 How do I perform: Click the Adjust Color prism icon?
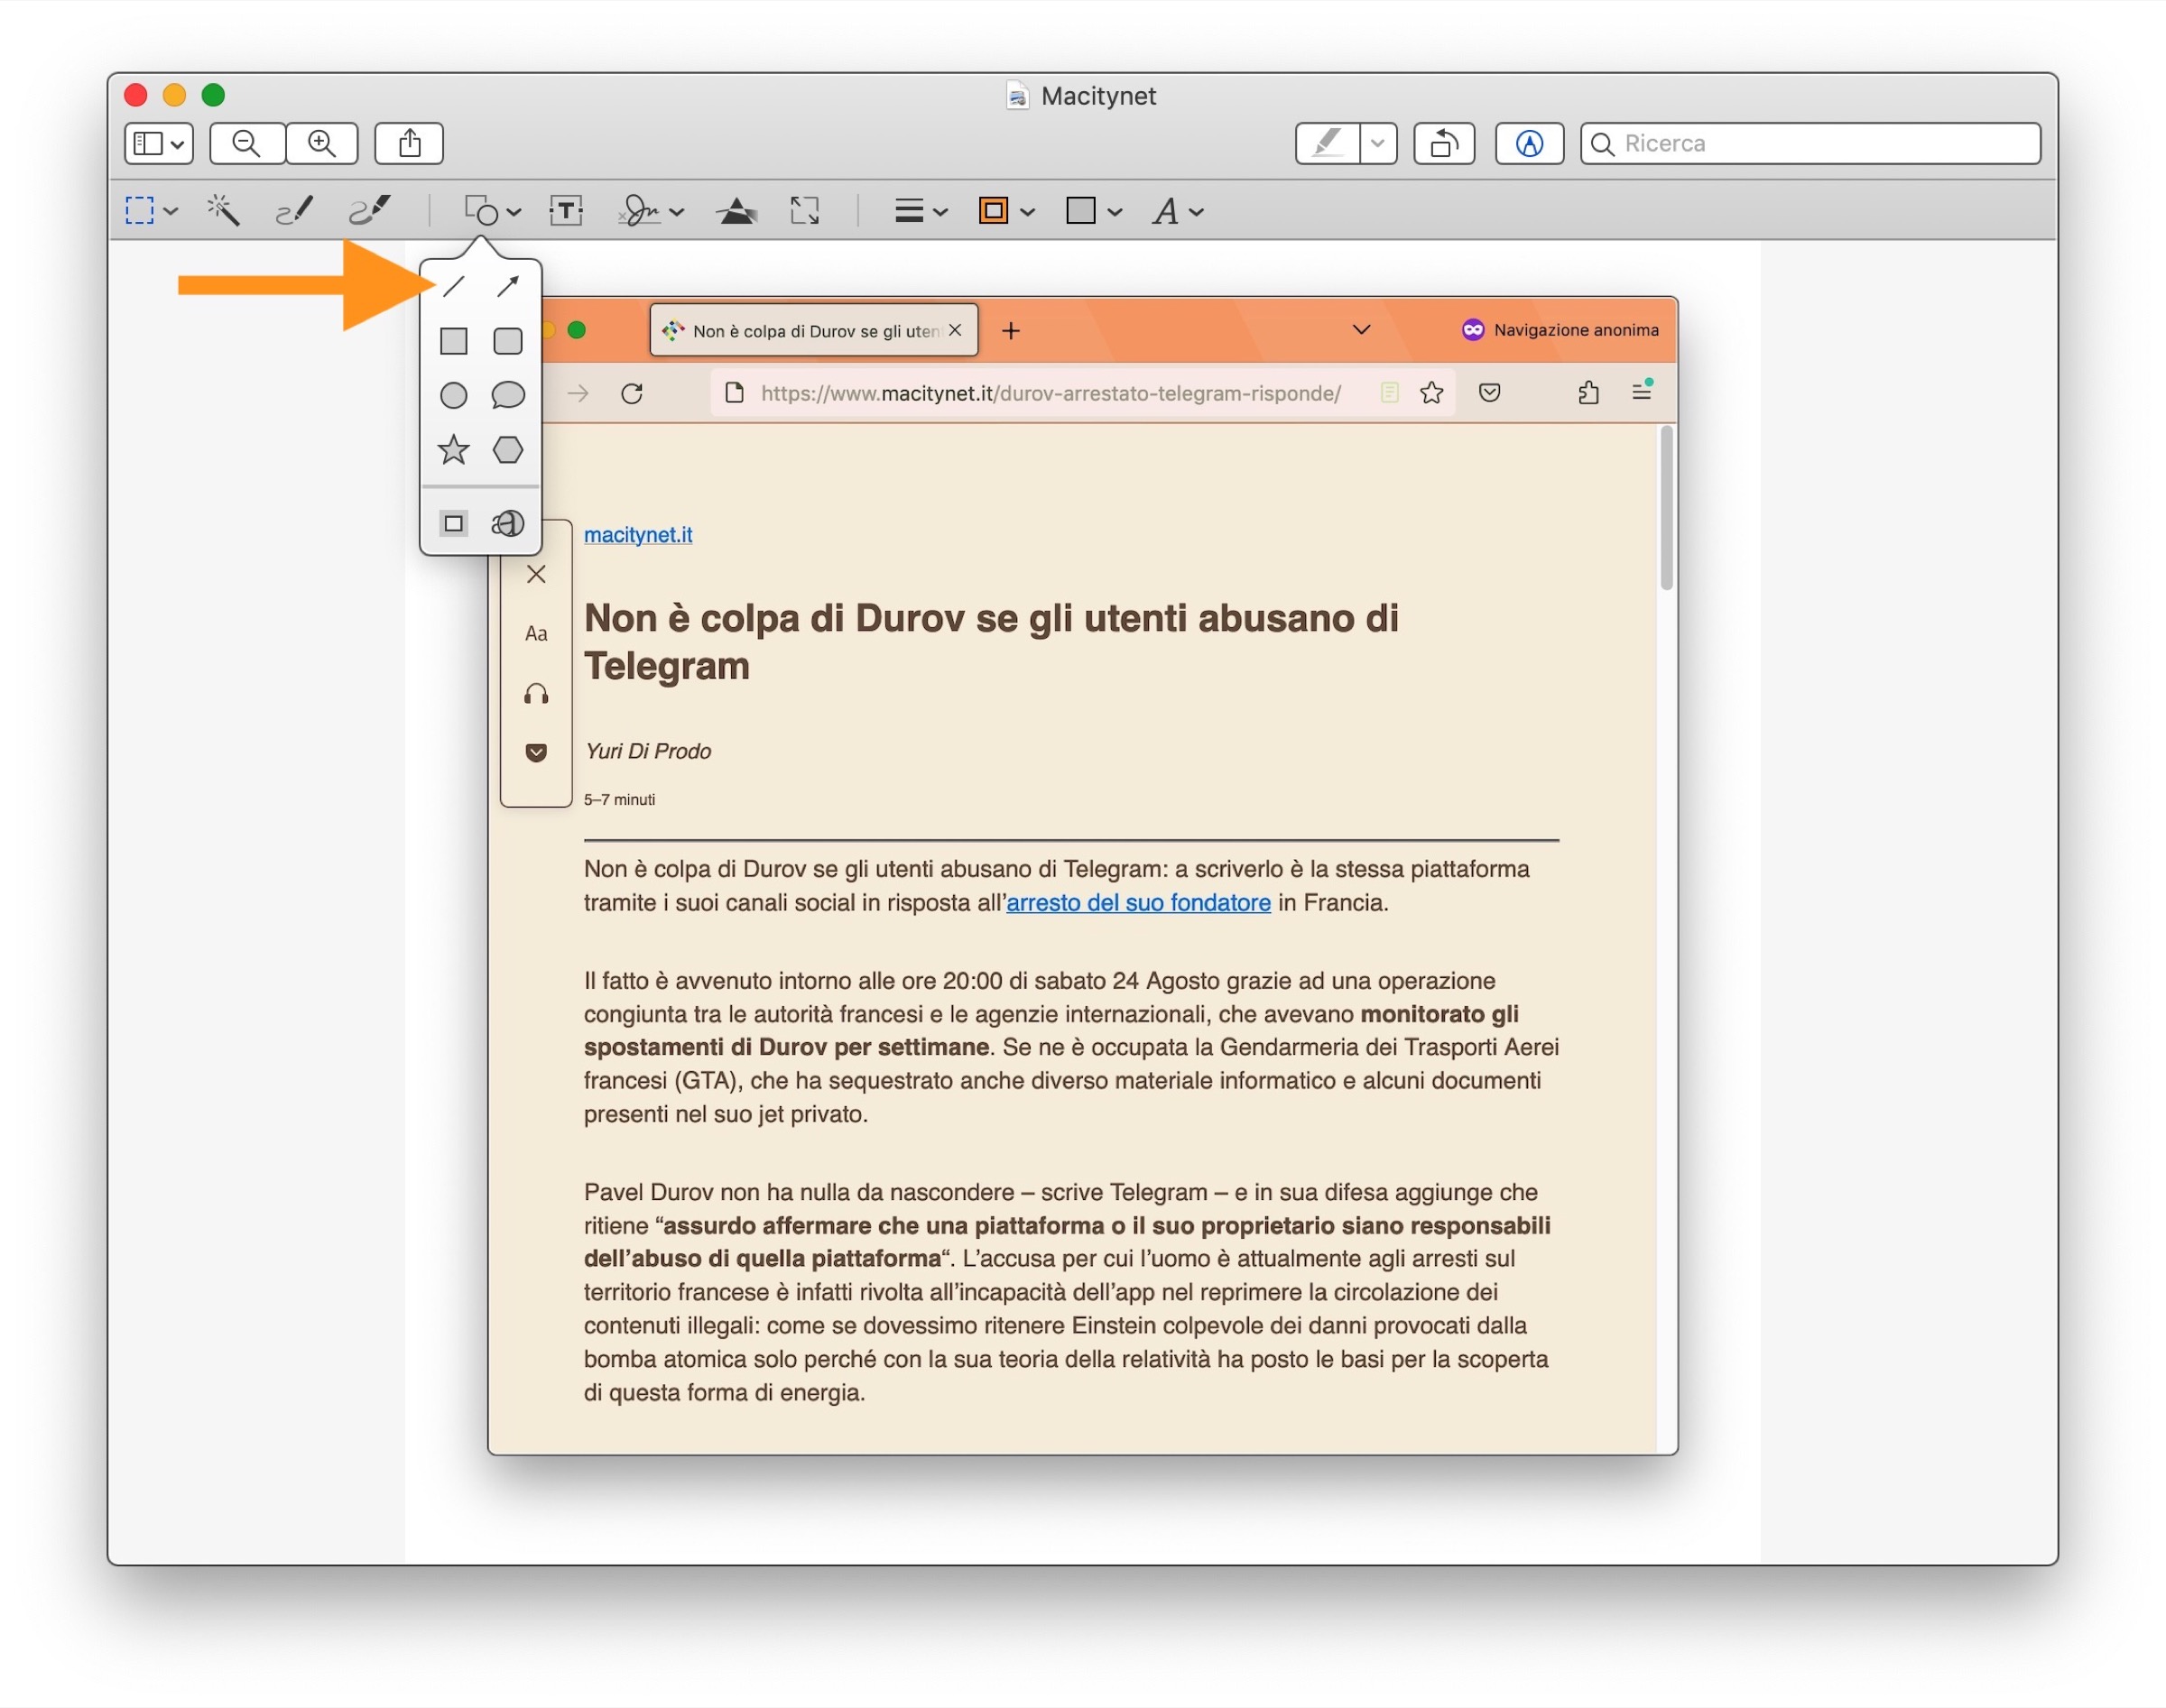click(x=737, y=211)
